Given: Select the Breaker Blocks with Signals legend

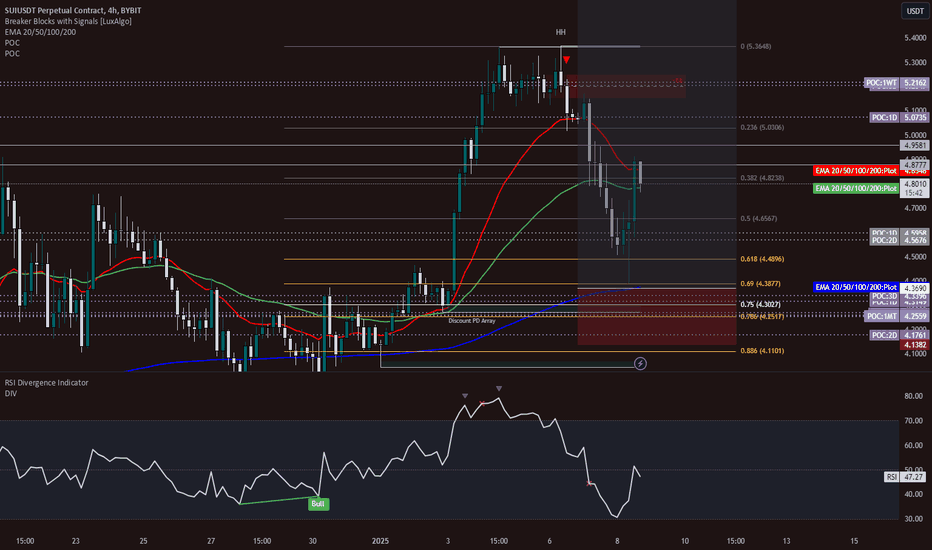Looking at the screenshot, I should (x=68, y=21).
